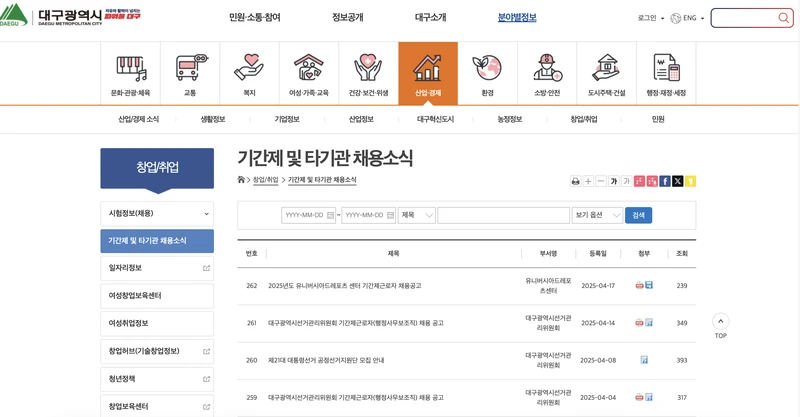The width and height of the screenshot is (800, 417).
Task: Focus the start date YYYY-MM-DD field
Action: [308, 215]
